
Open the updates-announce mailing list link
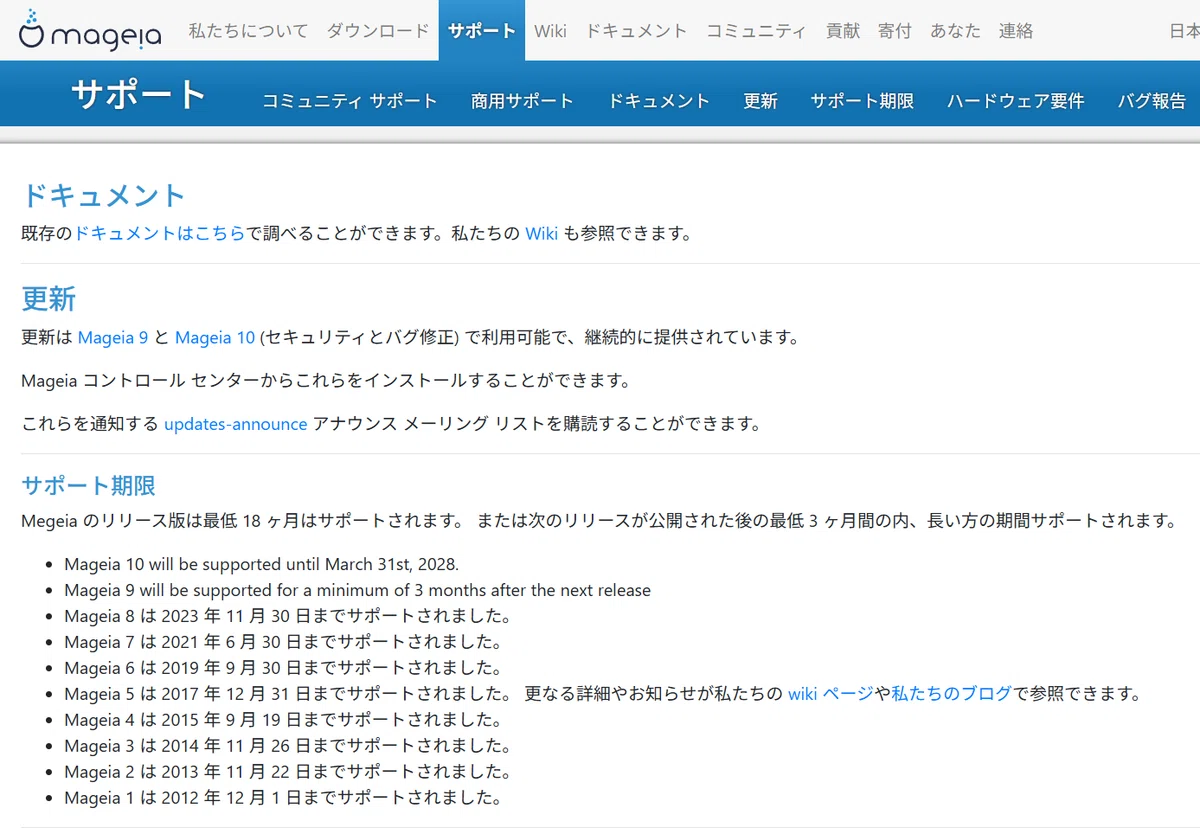235,424
